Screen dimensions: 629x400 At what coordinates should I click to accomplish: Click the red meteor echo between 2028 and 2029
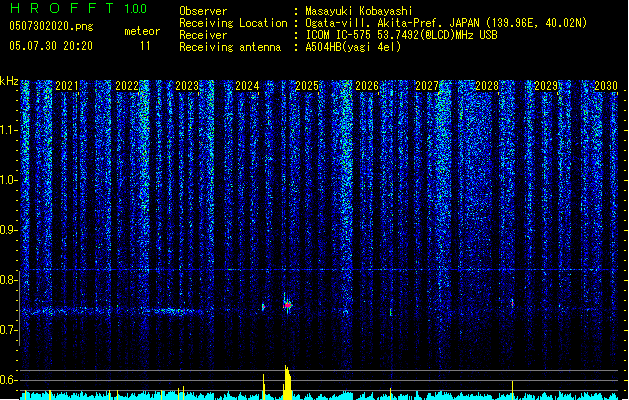pyautogui.click(x=512, y=303)
